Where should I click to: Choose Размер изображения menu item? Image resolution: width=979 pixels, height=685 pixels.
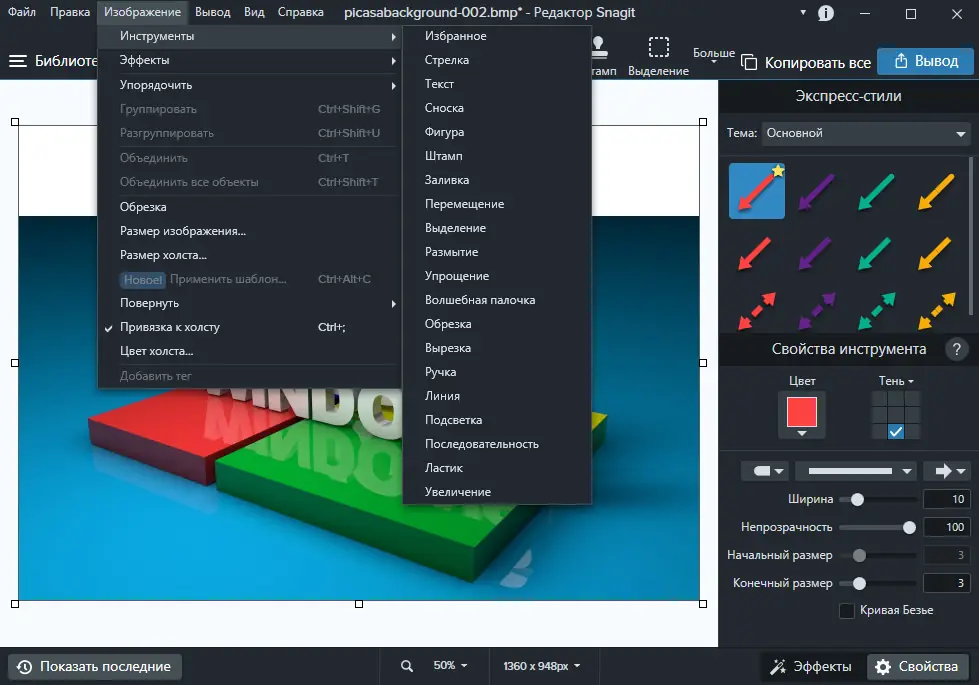[248, 231]
